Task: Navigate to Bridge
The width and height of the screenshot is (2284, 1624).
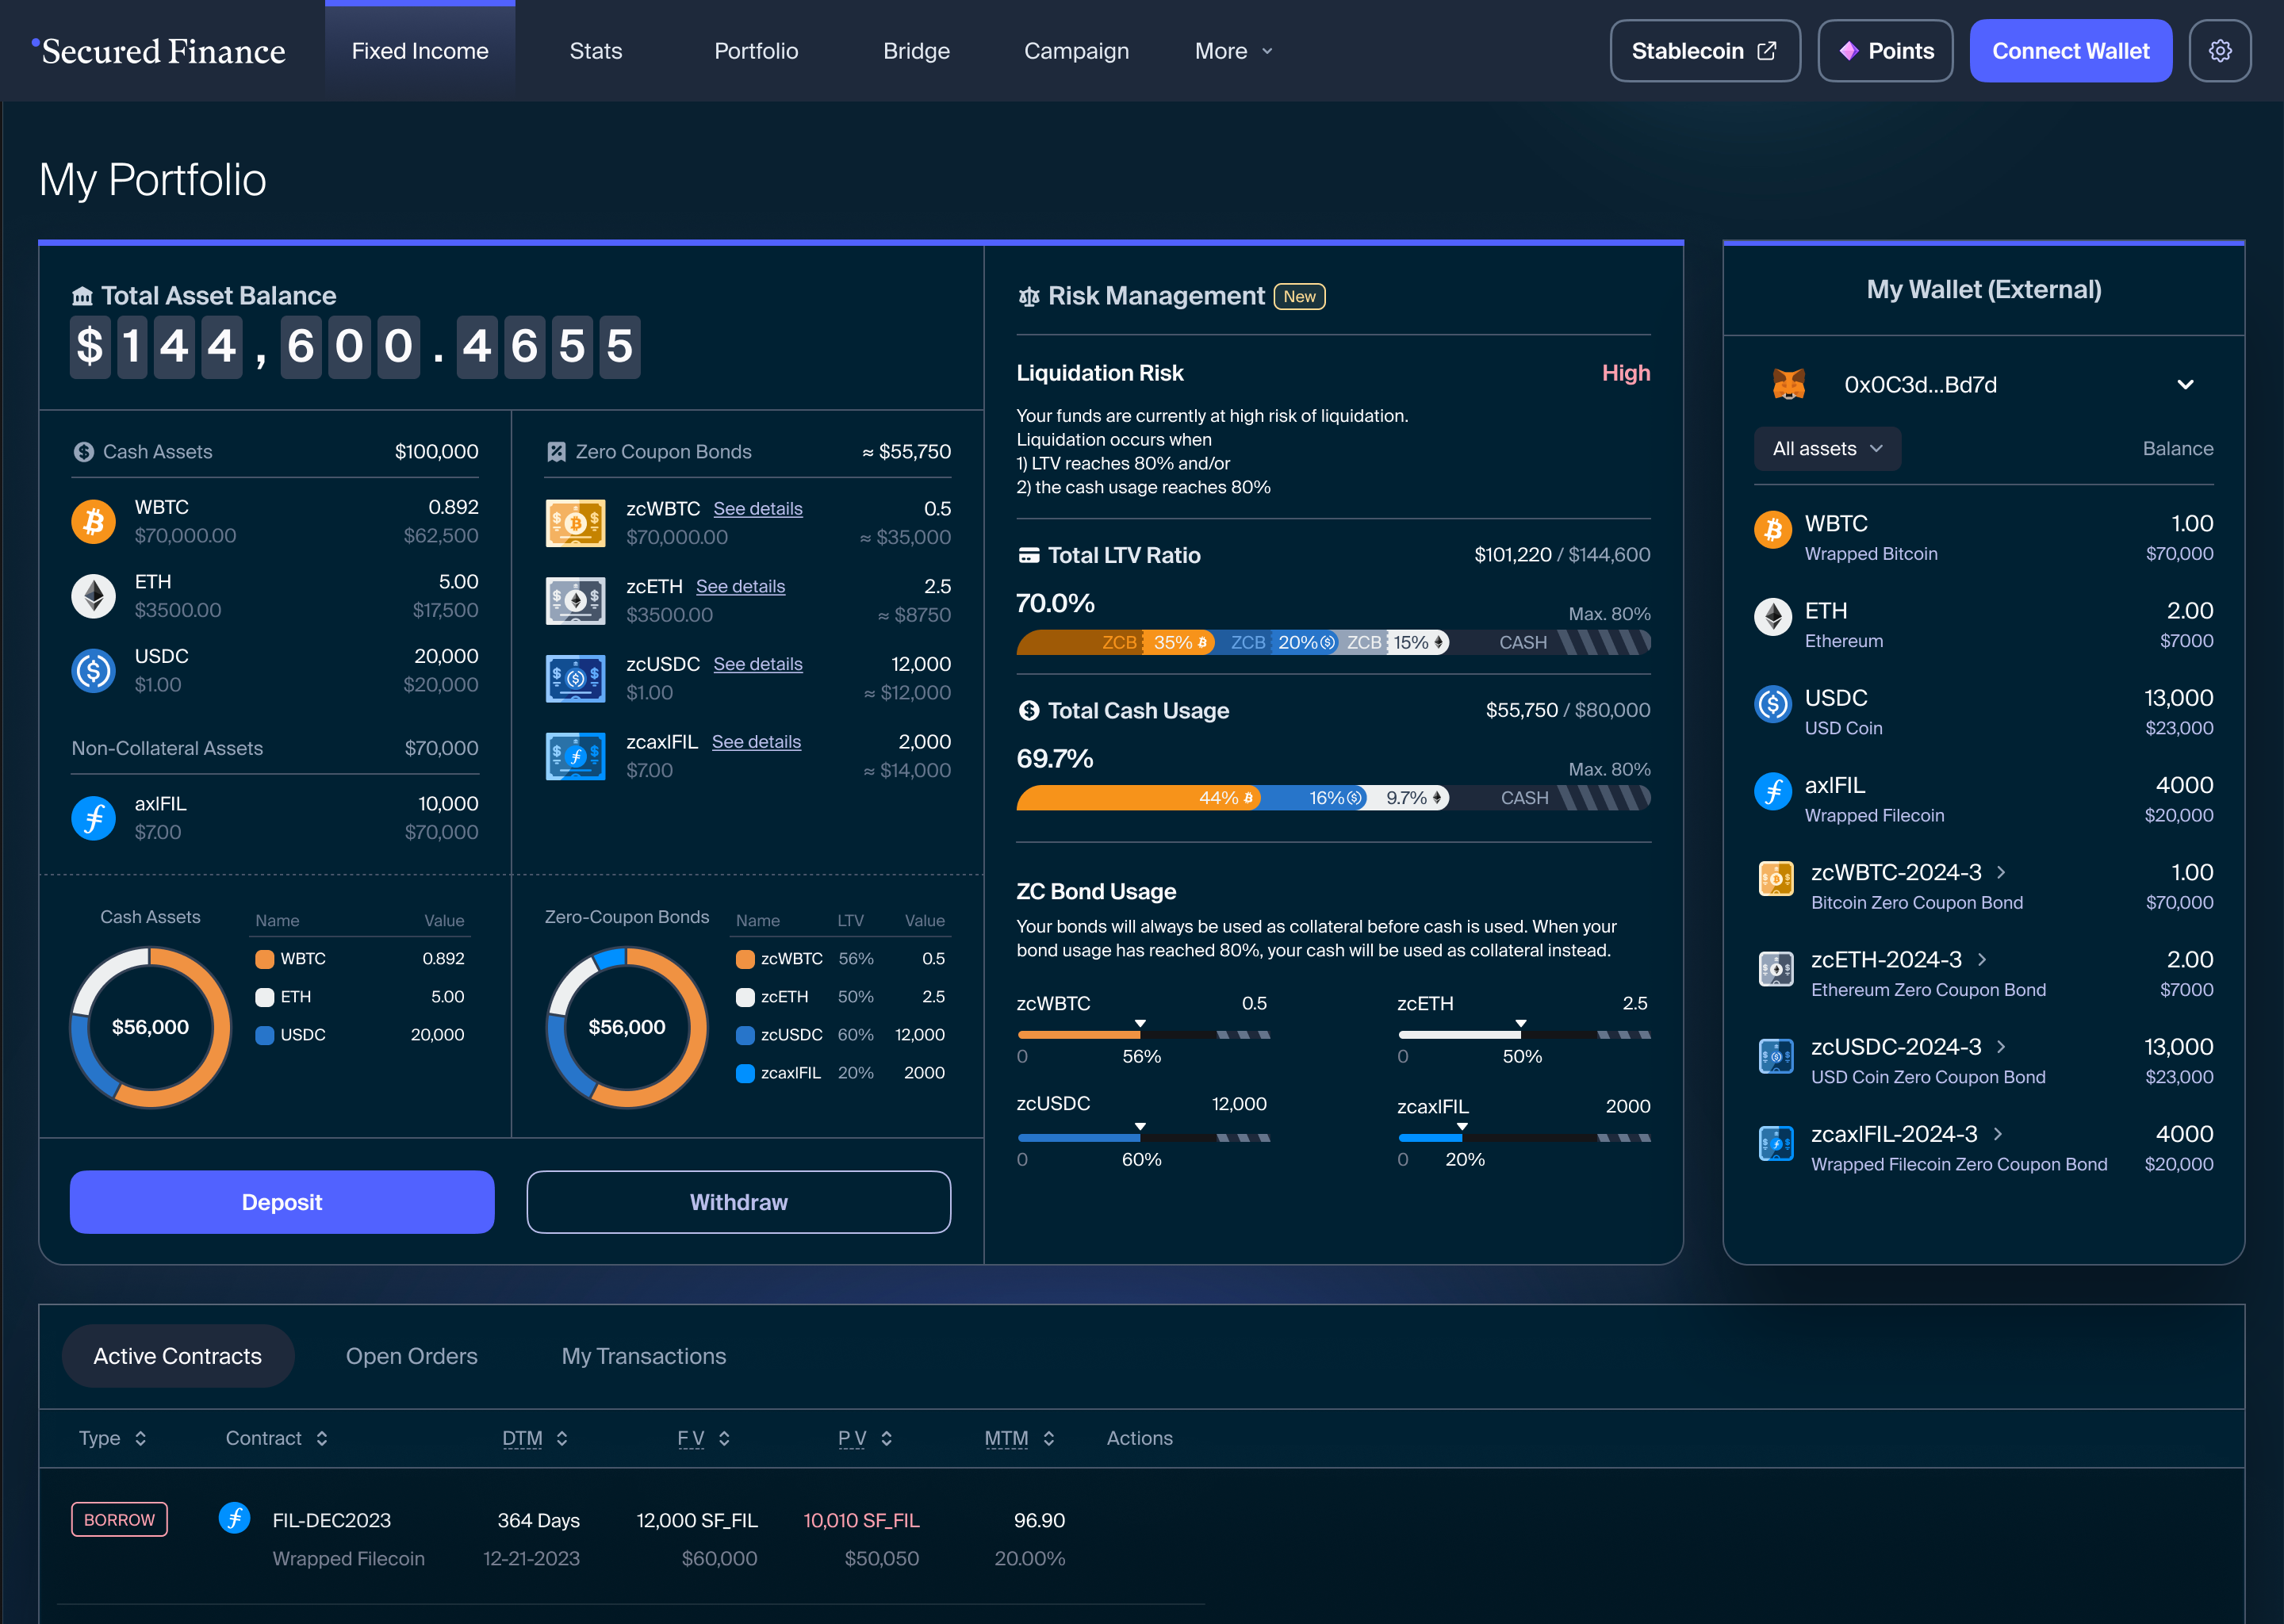Action: [916, 51]
